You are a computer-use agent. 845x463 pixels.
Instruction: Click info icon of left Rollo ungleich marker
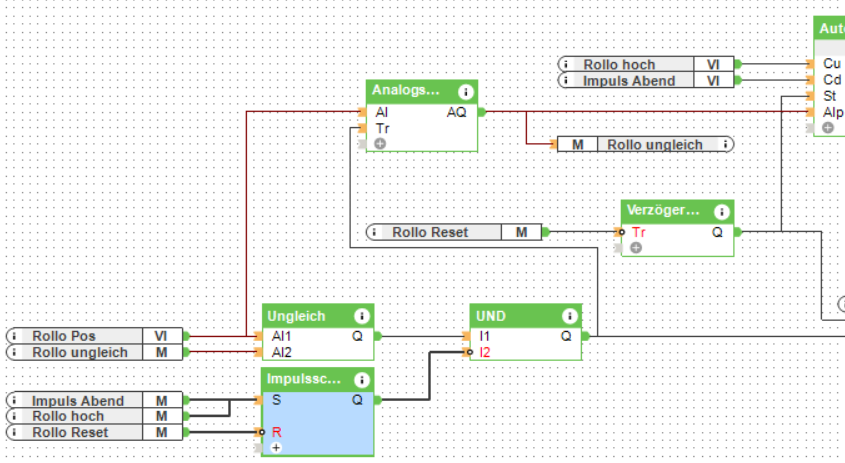[14, 352]
